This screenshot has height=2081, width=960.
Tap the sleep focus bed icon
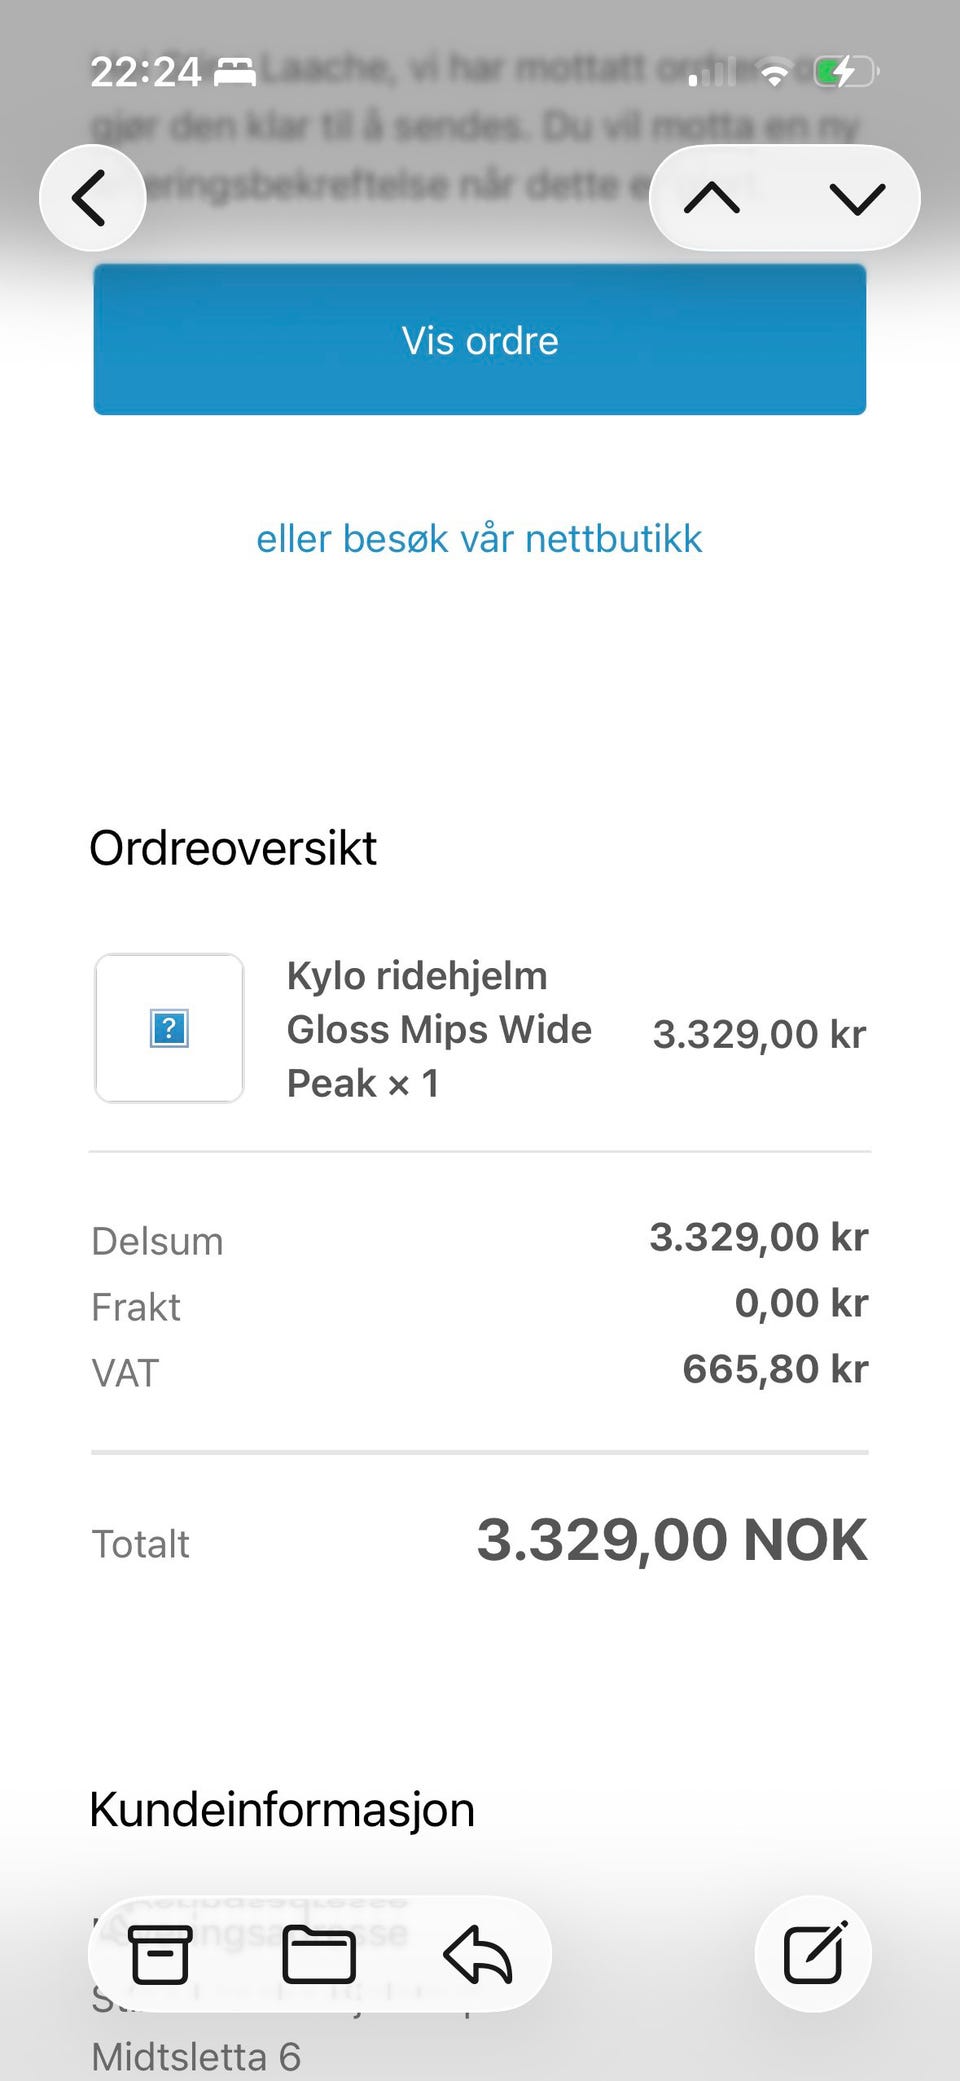pos(235,72)
